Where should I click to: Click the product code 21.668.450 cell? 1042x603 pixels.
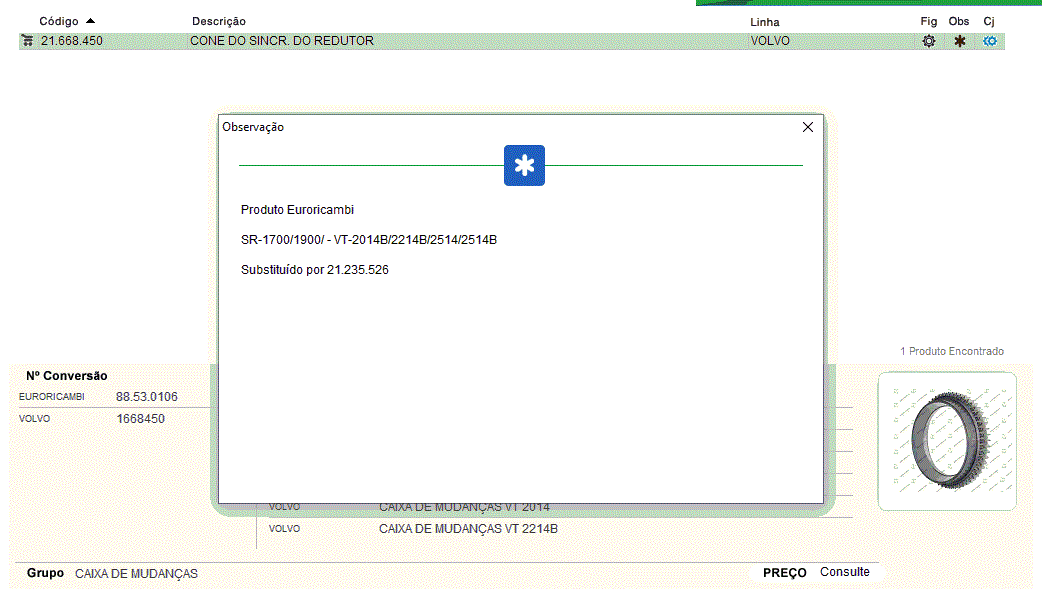click(x=71, y=41)
